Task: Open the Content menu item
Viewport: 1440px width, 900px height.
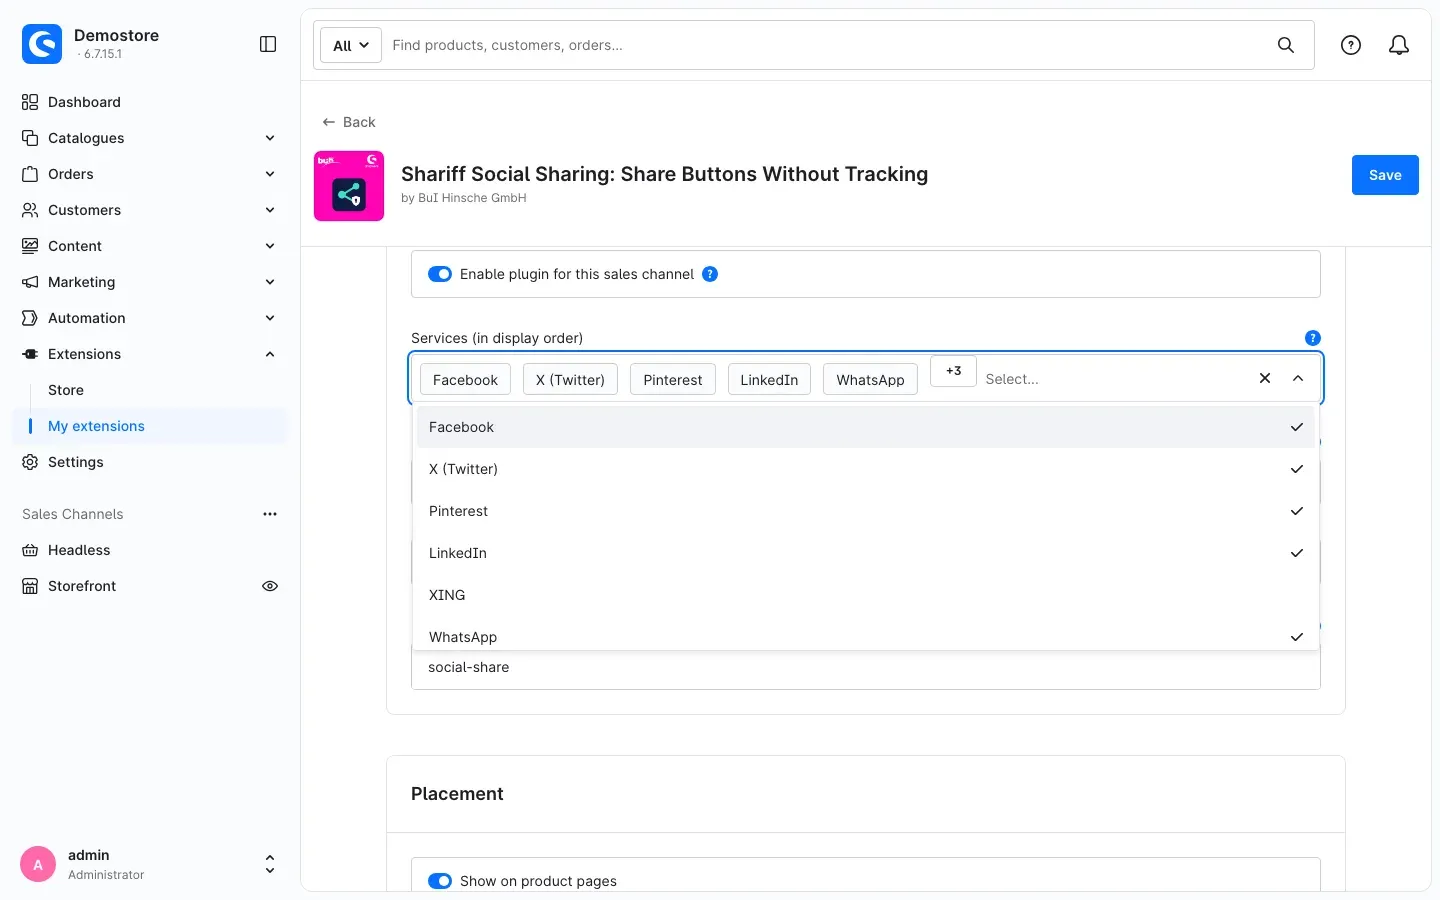Action: 150,246
